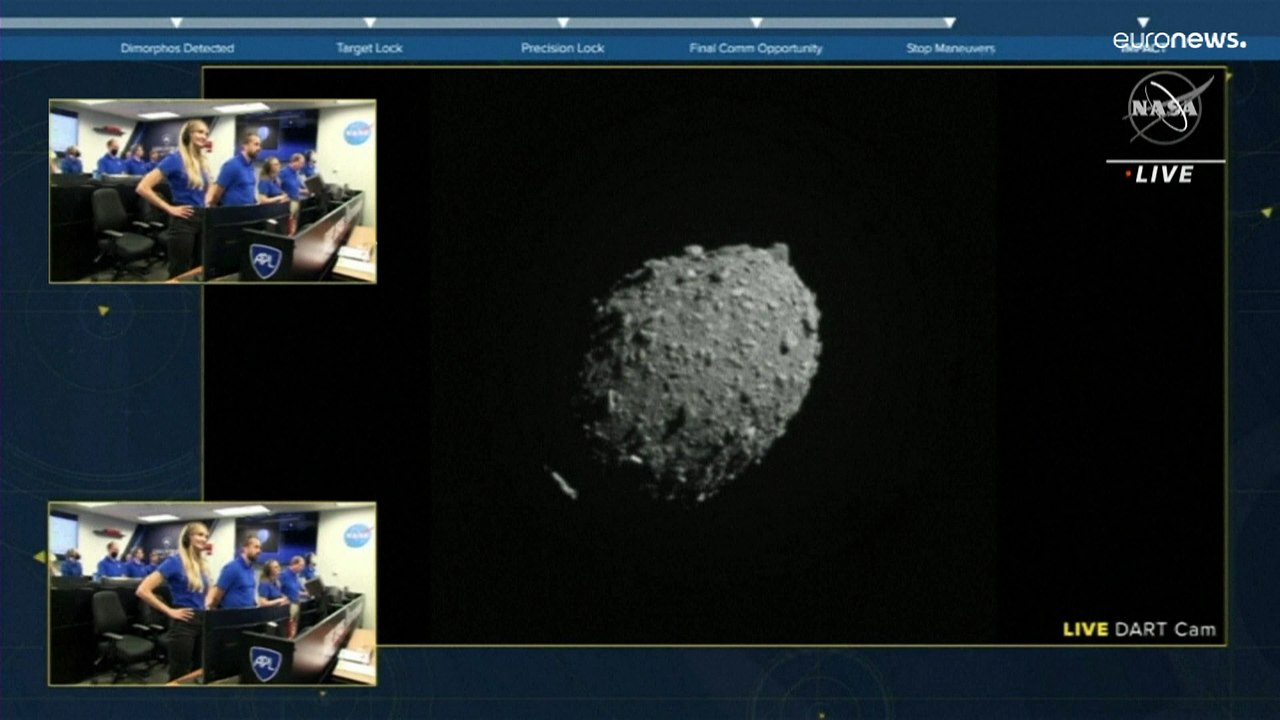Image resolution: width=1280 pixels, height=720 pixels.
Task: Click the red-dot LIVE indicator under the NASA logo
Action: tap(1160, 175)
